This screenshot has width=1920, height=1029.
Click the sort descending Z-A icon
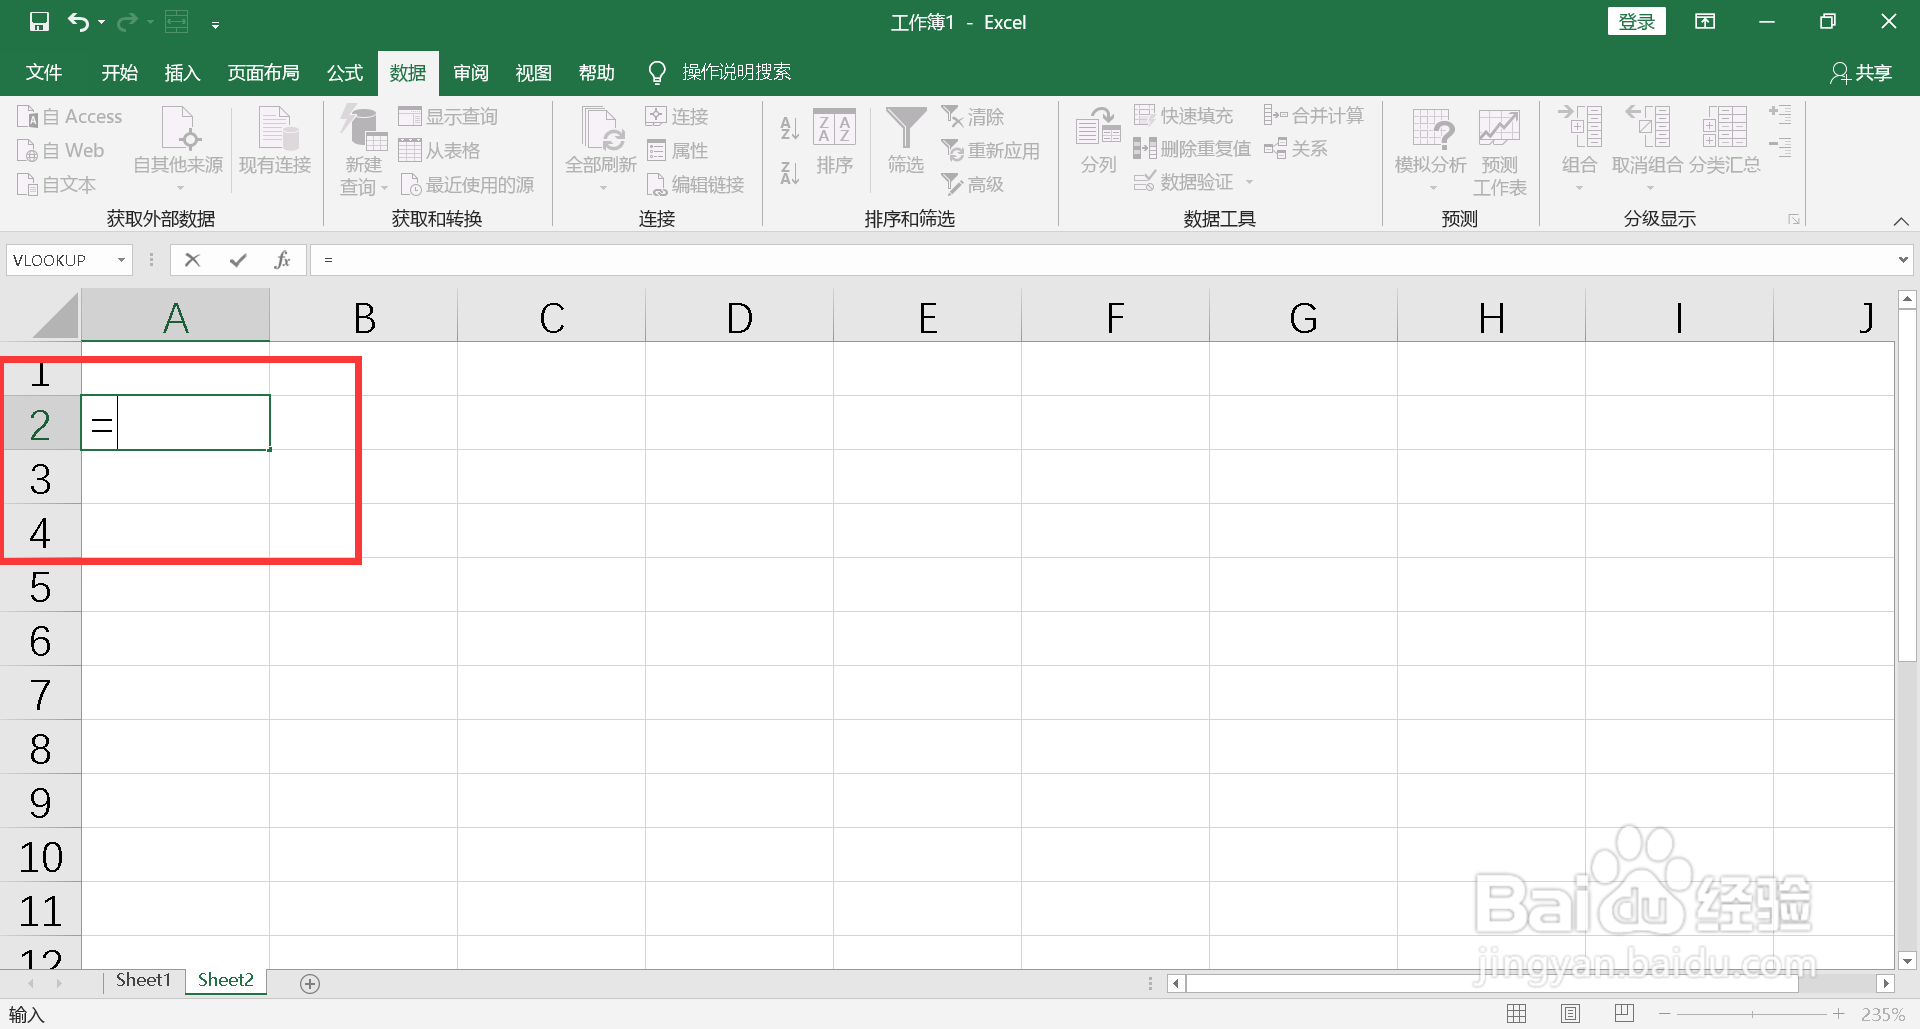point(789,173)
